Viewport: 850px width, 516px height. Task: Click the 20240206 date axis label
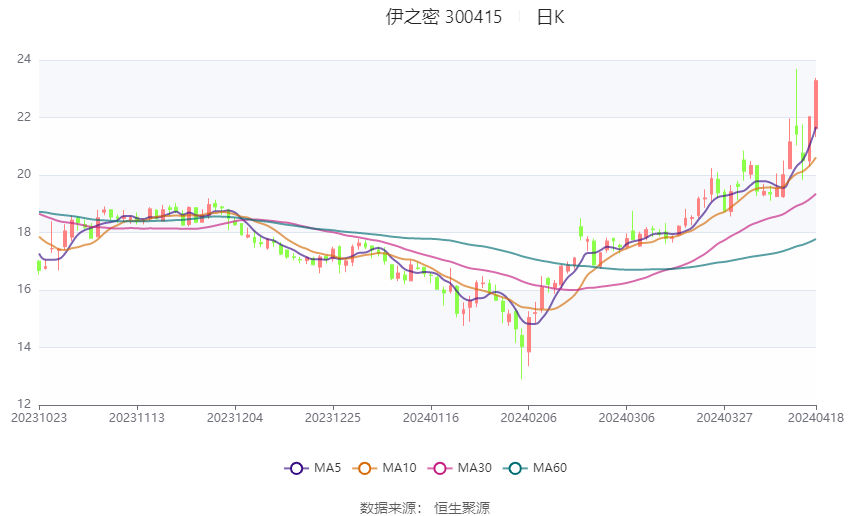coord(528,418)
